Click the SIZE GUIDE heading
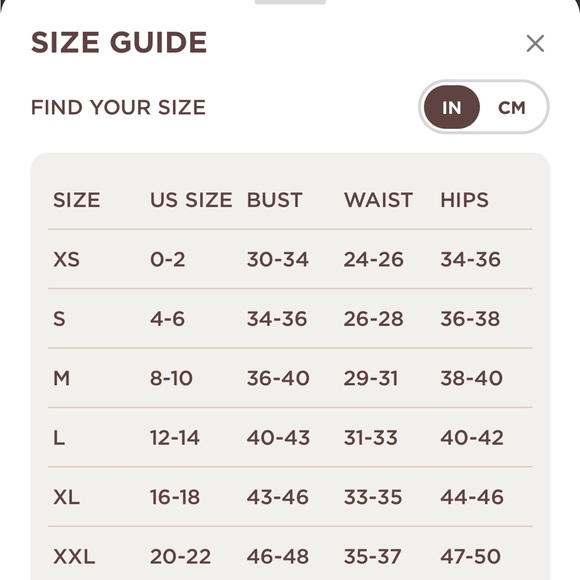 point(119,42)
